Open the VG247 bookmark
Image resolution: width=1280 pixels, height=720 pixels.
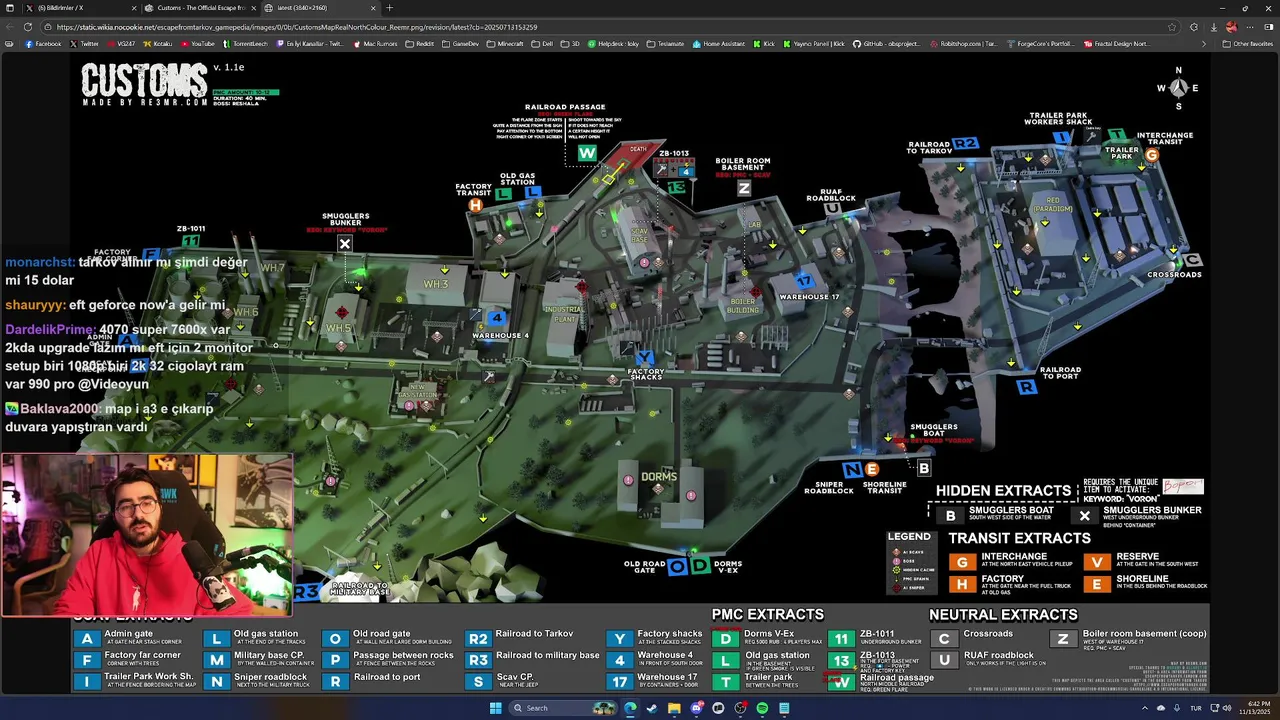point(121,44)
